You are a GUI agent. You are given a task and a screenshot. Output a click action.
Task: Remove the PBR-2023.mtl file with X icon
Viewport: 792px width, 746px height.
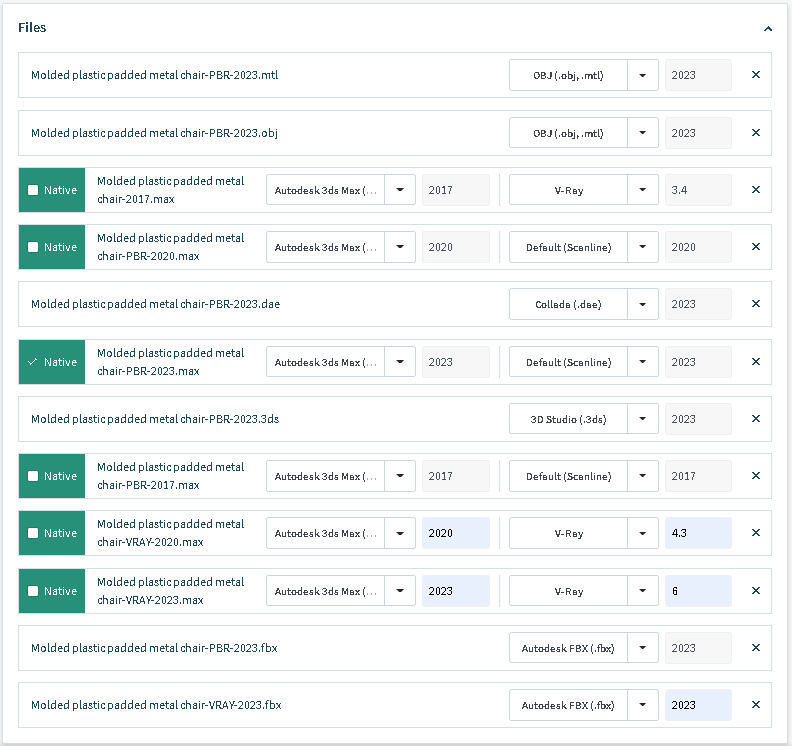click(x=755, y=75)
